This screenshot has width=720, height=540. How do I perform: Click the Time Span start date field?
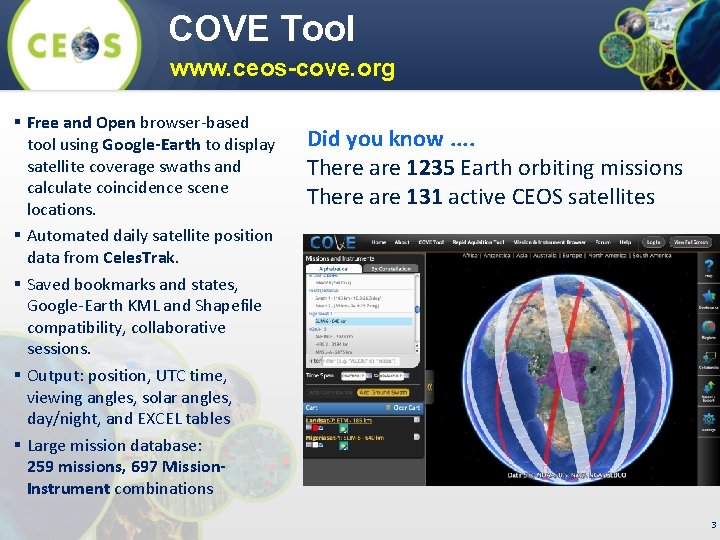point(353,376)
